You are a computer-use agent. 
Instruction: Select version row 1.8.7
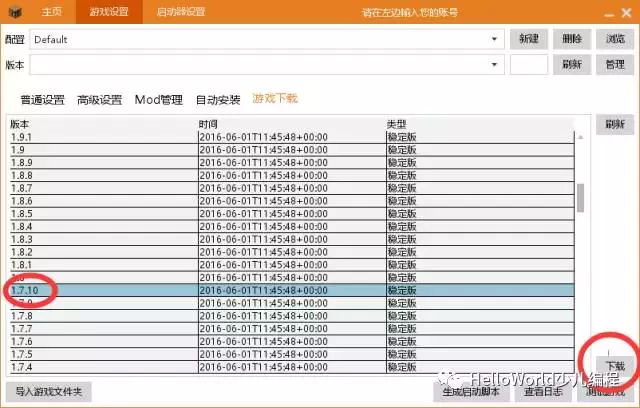point(292,188)
